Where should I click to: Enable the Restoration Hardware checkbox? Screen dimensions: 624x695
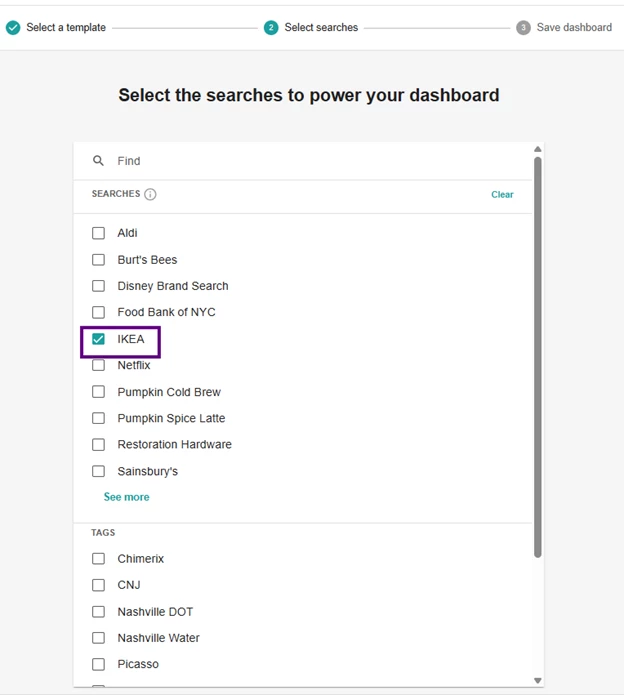point(98,445)
